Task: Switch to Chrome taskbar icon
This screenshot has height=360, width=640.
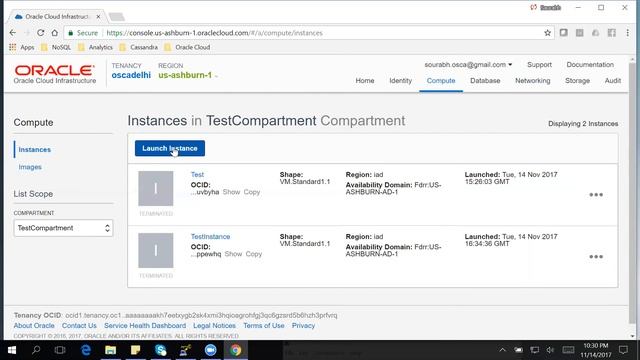Action: tap(236, 350)
